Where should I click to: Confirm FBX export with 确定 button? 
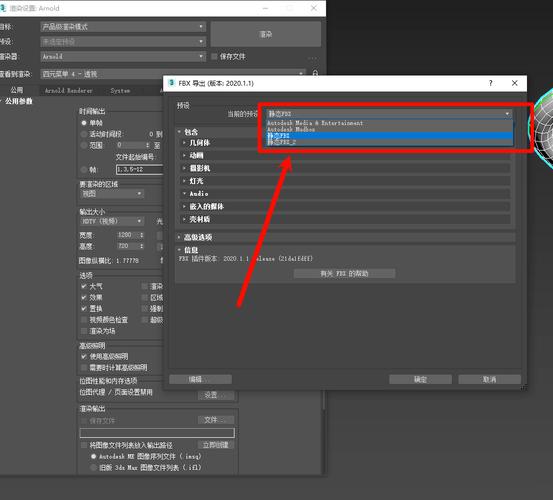(x=420, y=379)
